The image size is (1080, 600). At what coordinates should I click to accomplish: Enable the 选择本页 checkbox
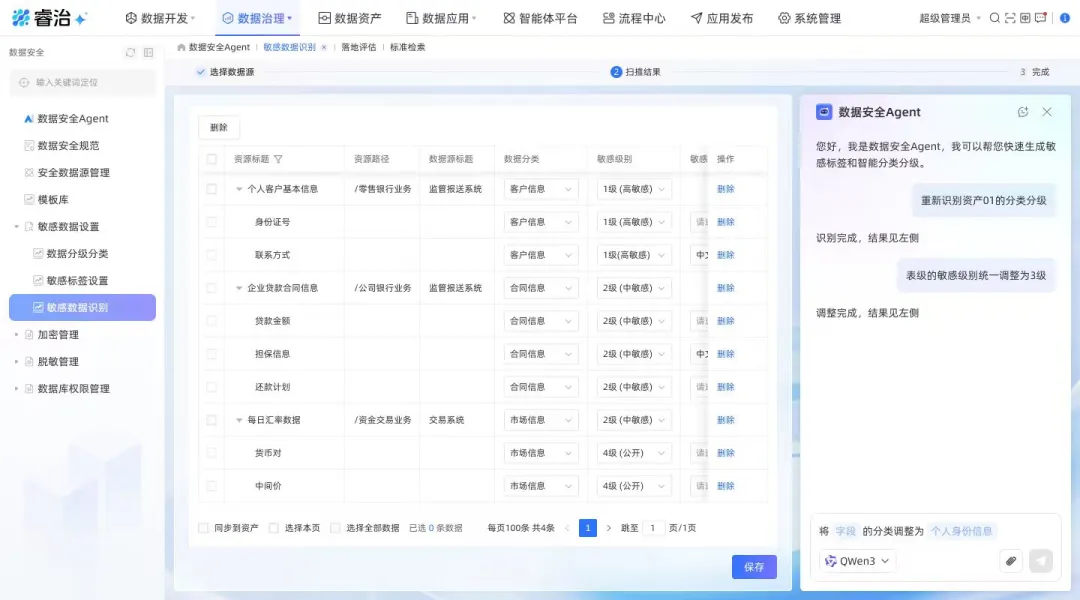coord(273,528)
